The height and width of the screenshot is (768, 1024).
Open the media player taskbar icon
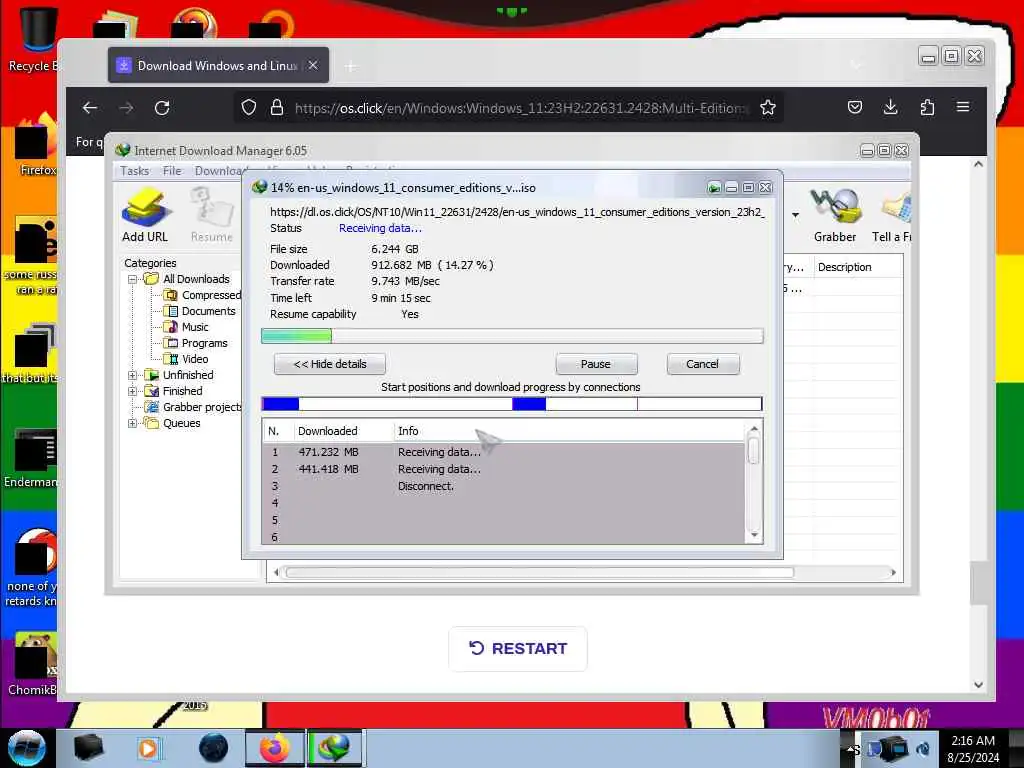point(148,748)
